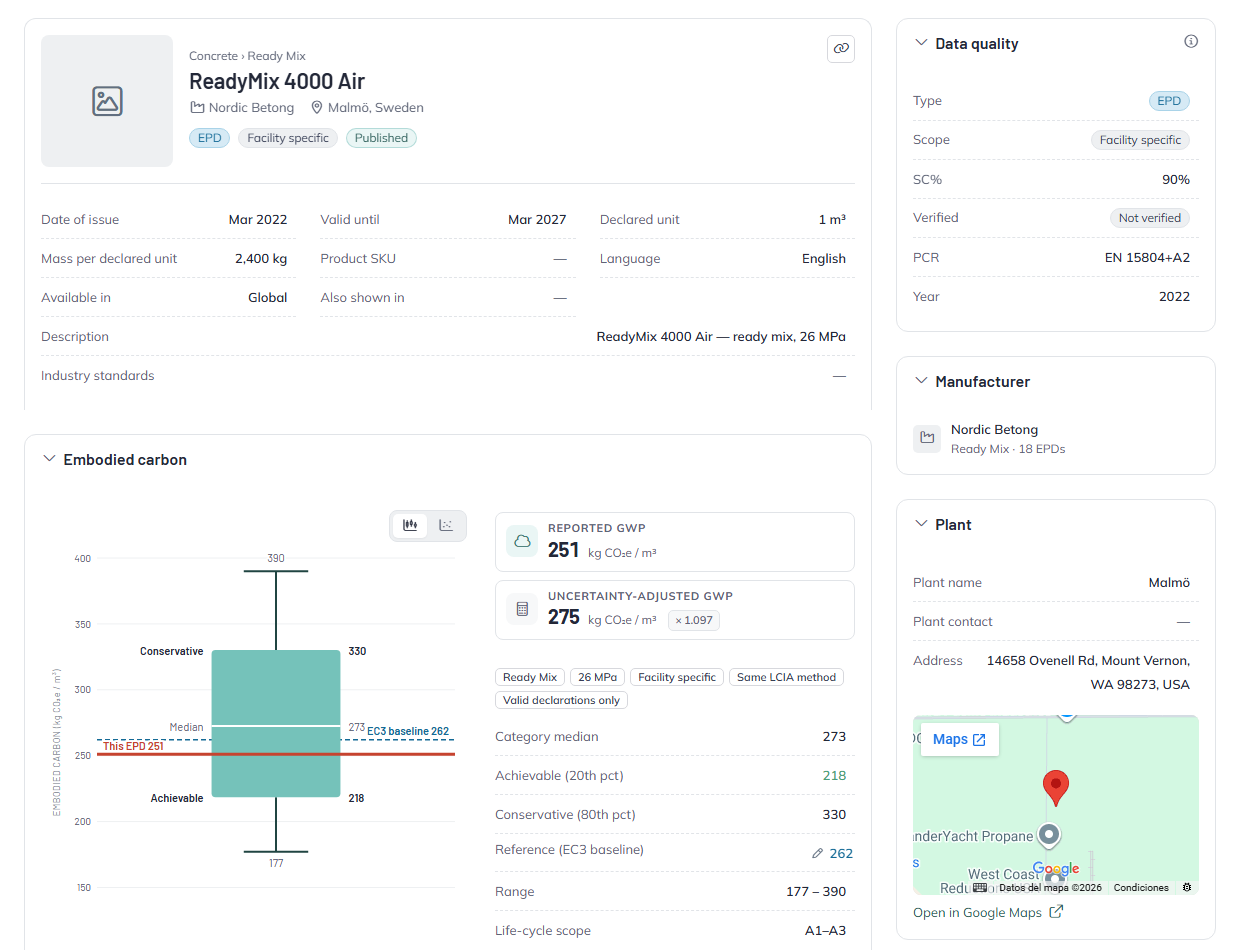Click the red map marker pin
The width and height of the screenshot is (1240, 950).
click(1055, 789)
